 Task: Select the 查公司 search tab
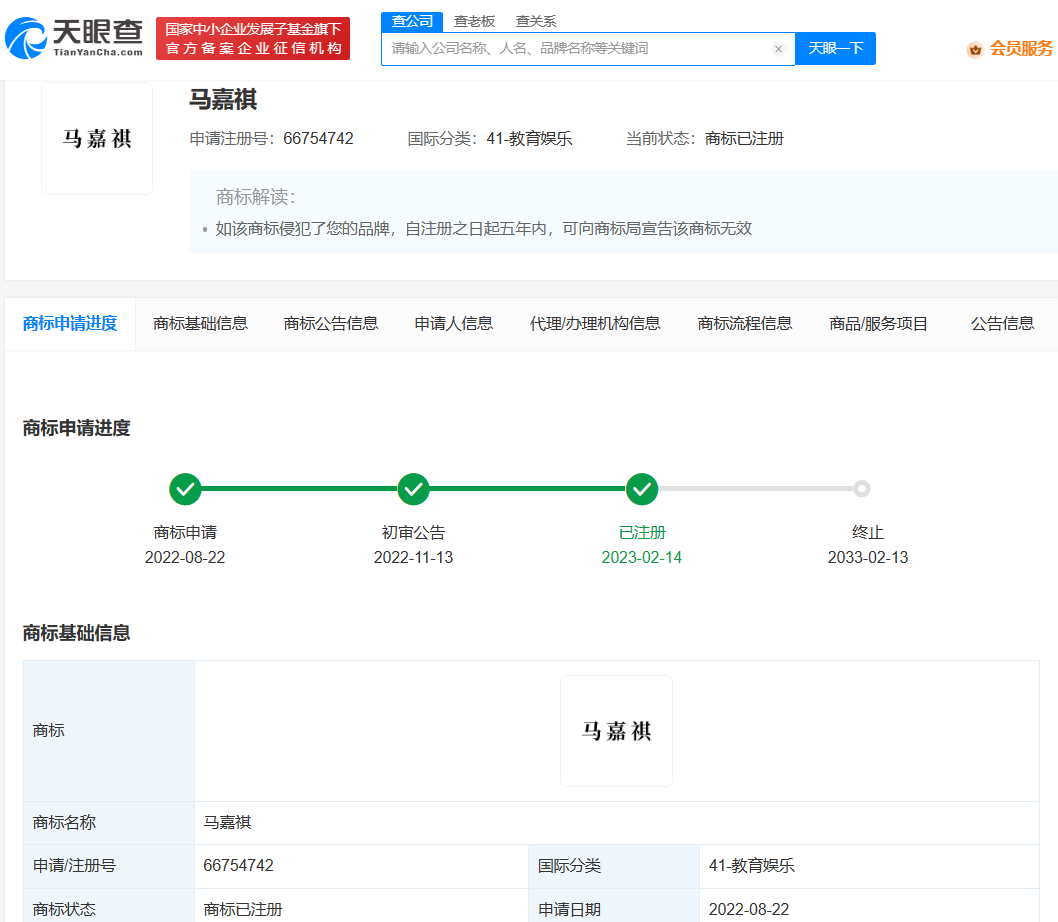coord(412,22)
